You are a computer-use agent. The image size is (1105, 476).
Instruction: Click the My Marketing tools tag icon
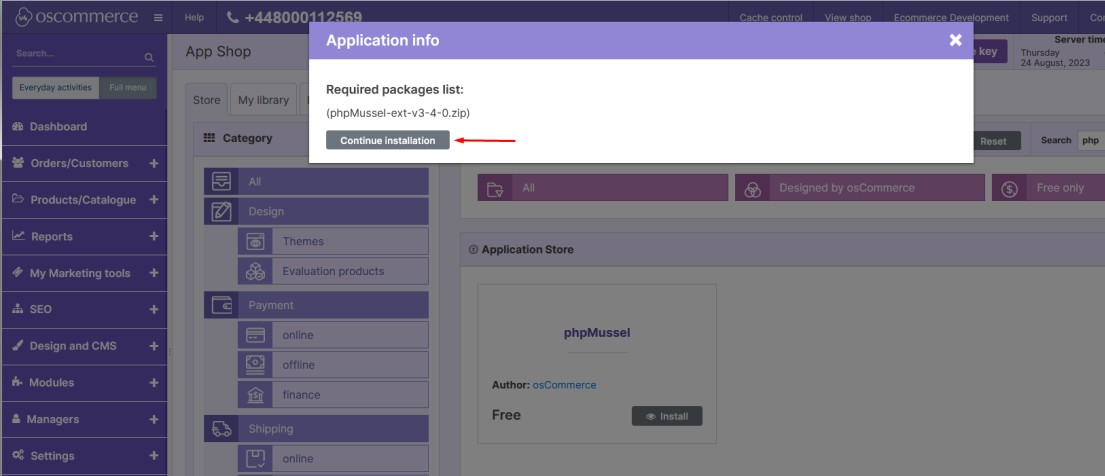coord(18,273)
